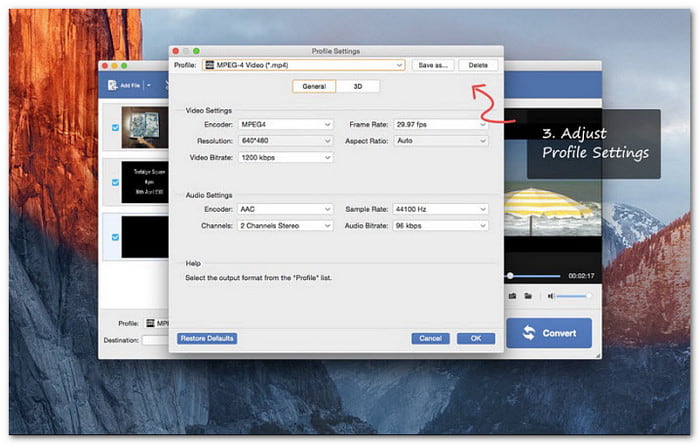
Task: Open the Profile dropdown in Profile Settings
Action: pyautogui.click(x=304, y=65)
